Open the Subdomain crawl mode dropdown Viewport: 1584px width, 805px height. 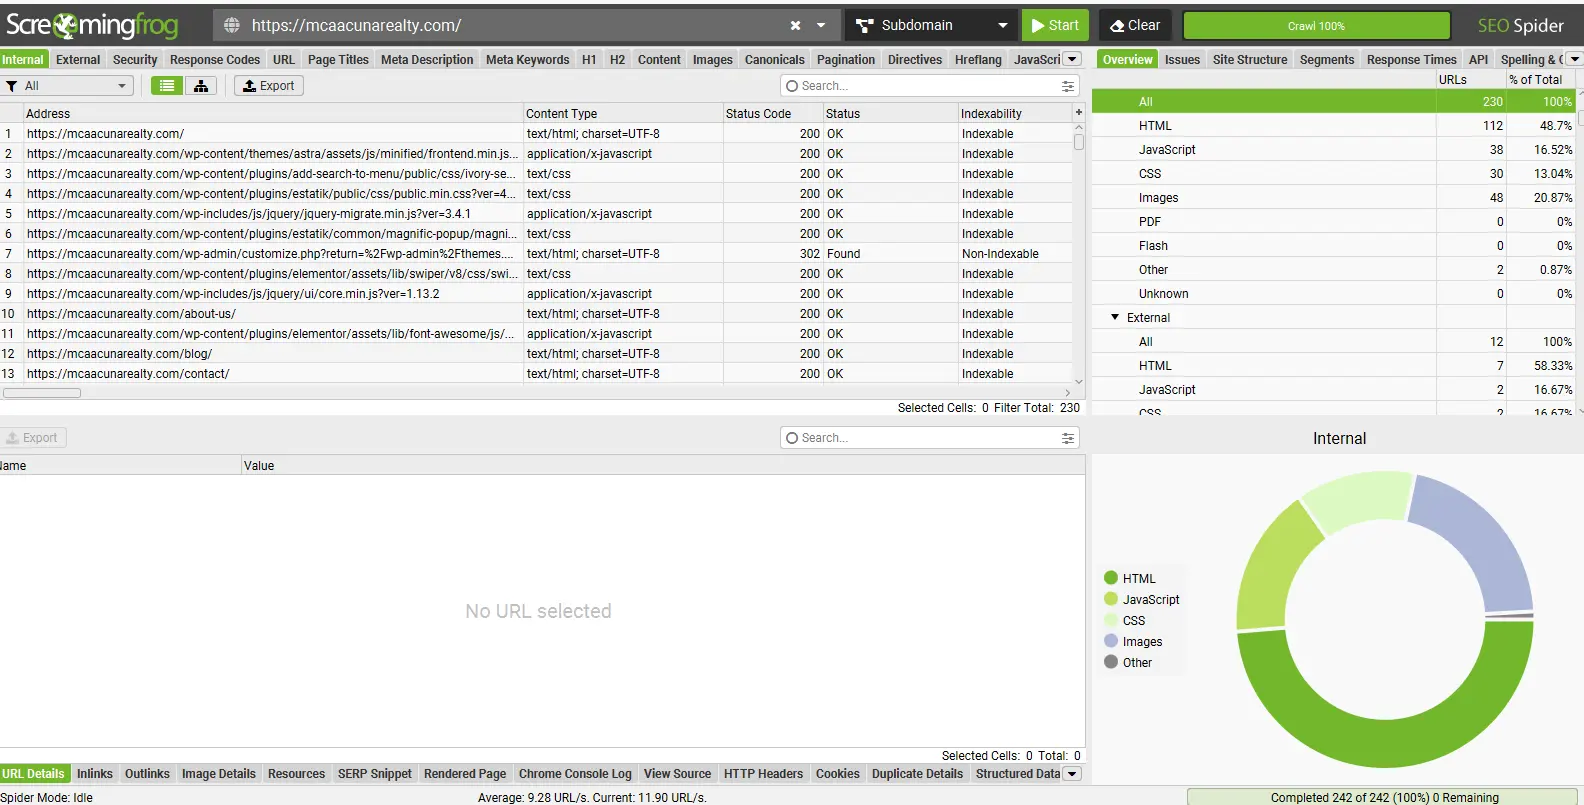pyautogui.click(x=932, y=25)
